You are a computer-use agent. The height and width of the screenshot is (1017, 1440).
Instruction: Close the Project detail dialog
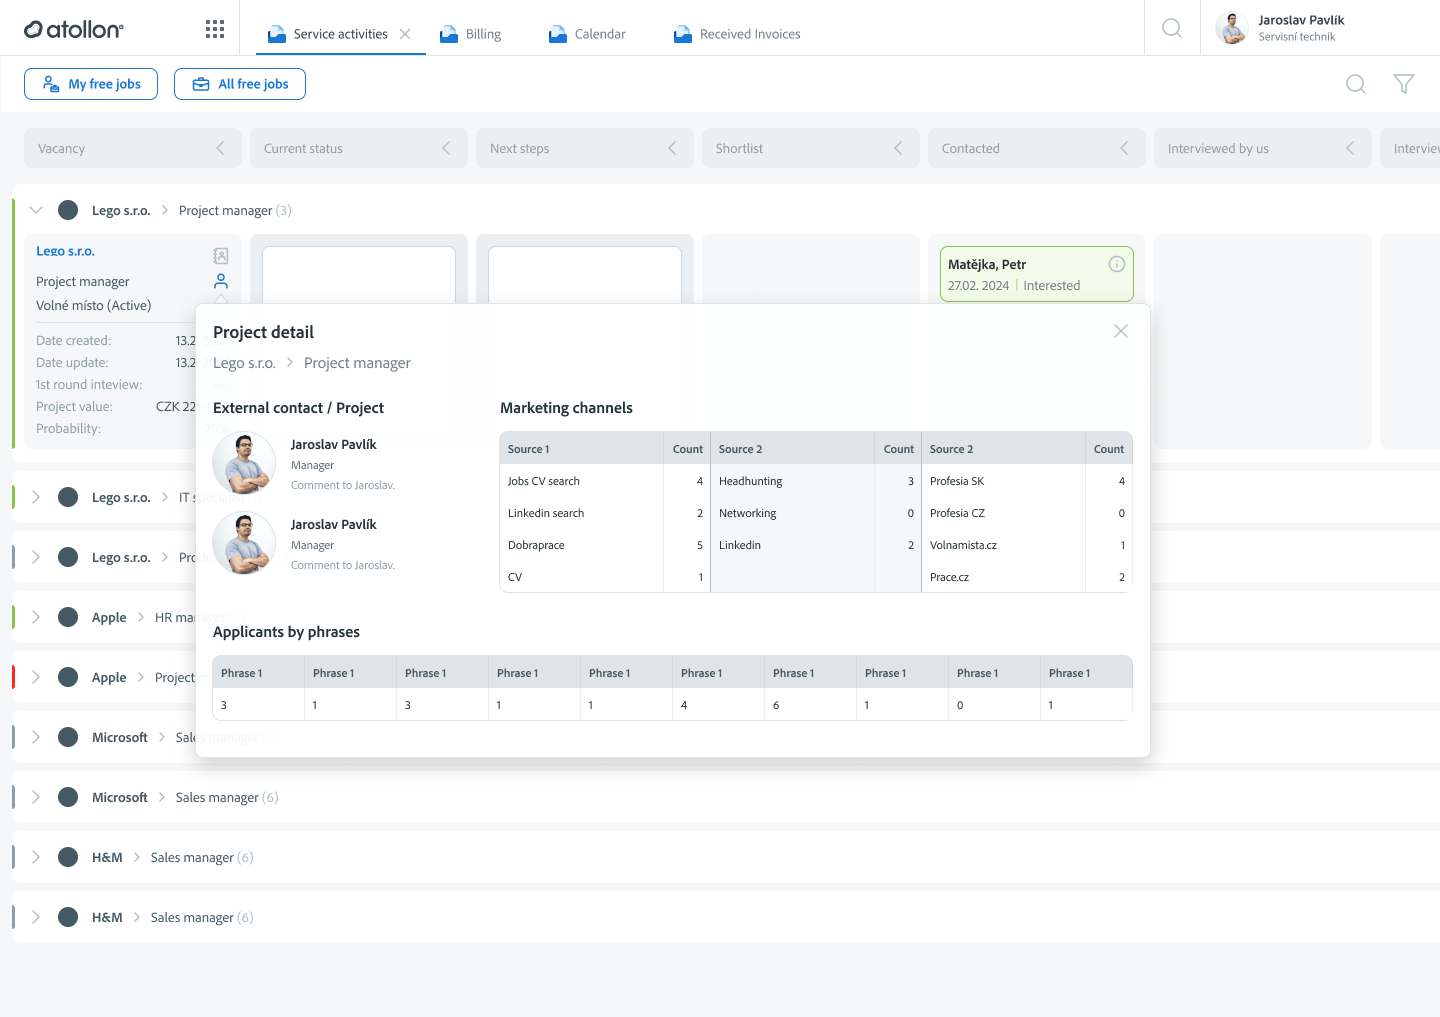coord(1120,330)
